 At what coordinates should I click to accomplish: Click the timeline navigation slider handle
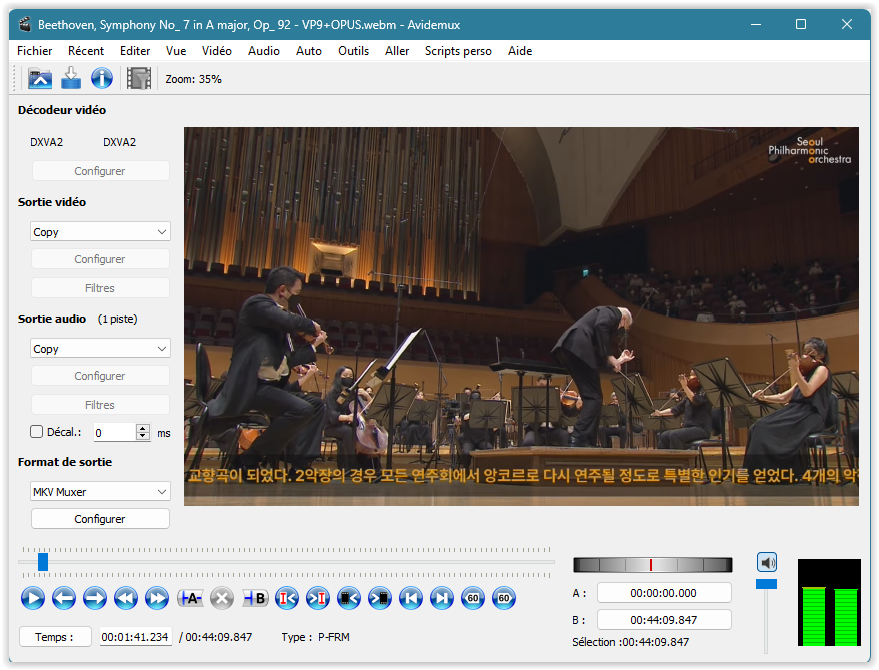[x=43, y=562]
